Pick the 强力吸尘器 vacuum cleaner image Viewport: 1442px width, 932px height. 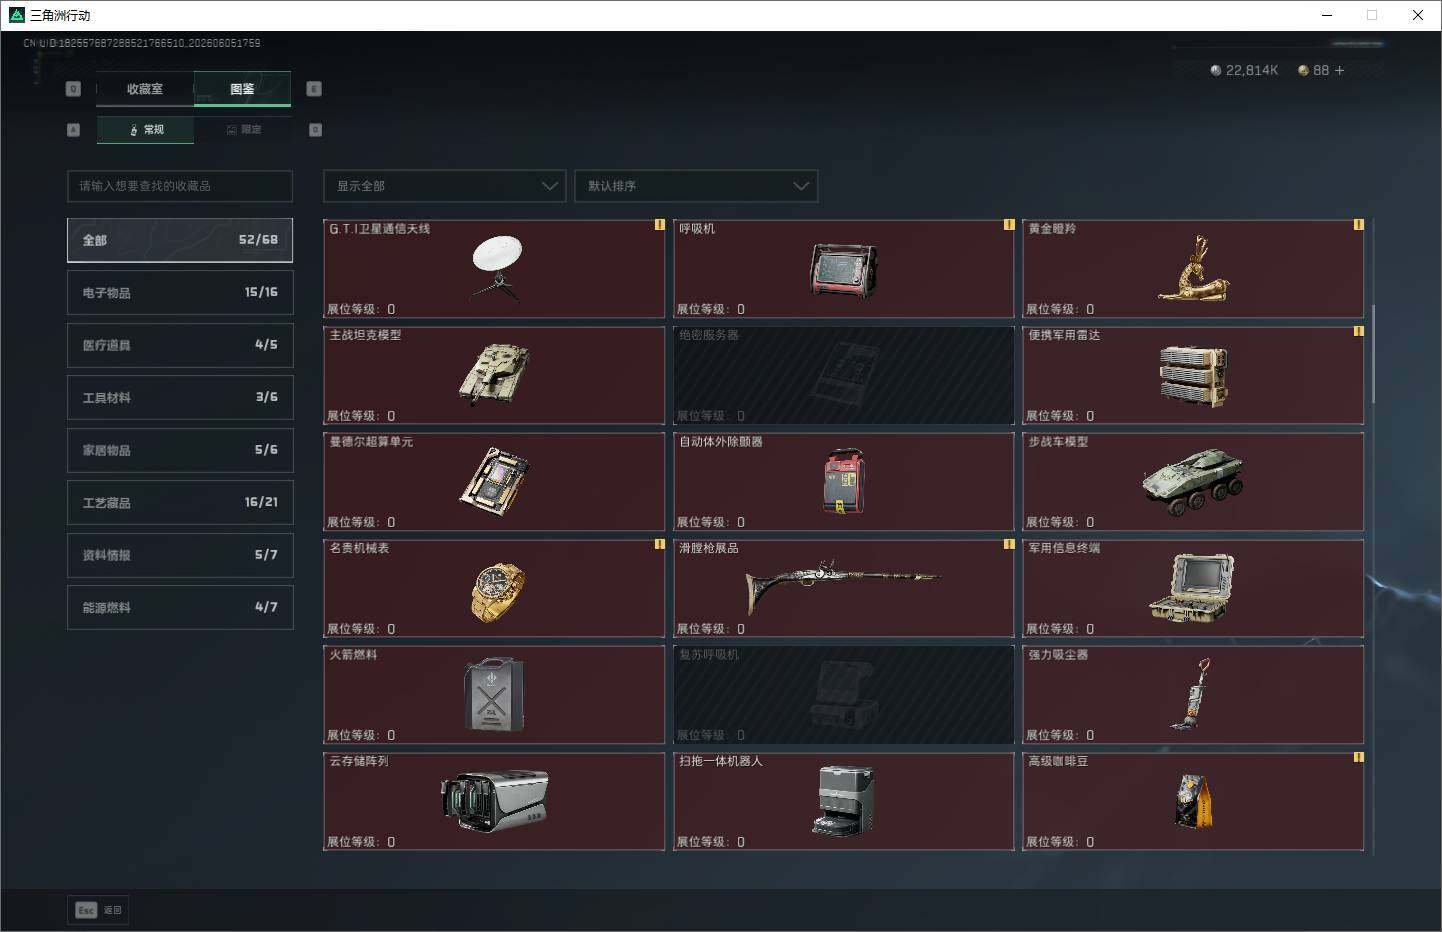click(x=1191, y=694)
